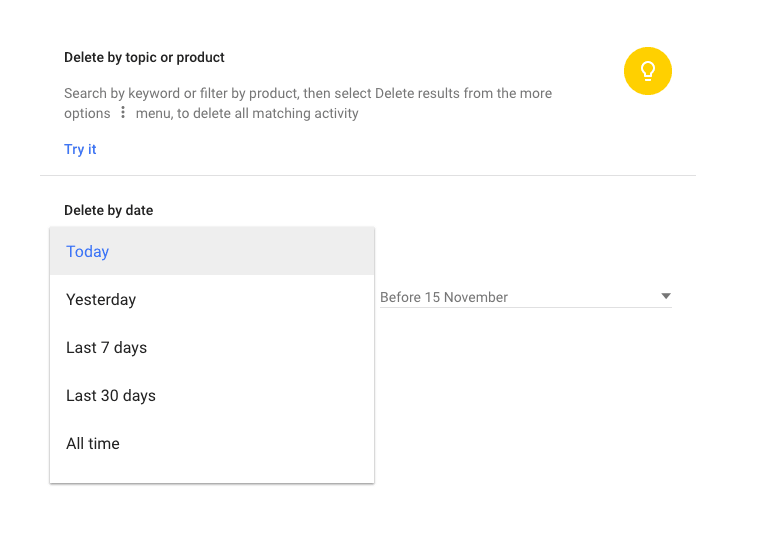Click the underline beneath the Before date field
Screen dimensions: 783x546
[526, 307]
